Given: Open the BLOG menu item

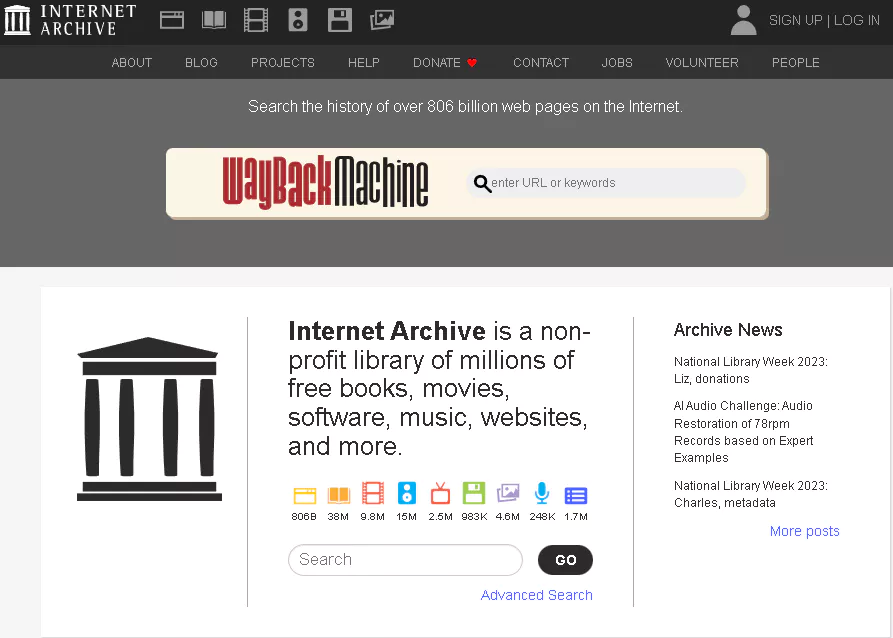Looking at the screenshot, I should 201,63.
